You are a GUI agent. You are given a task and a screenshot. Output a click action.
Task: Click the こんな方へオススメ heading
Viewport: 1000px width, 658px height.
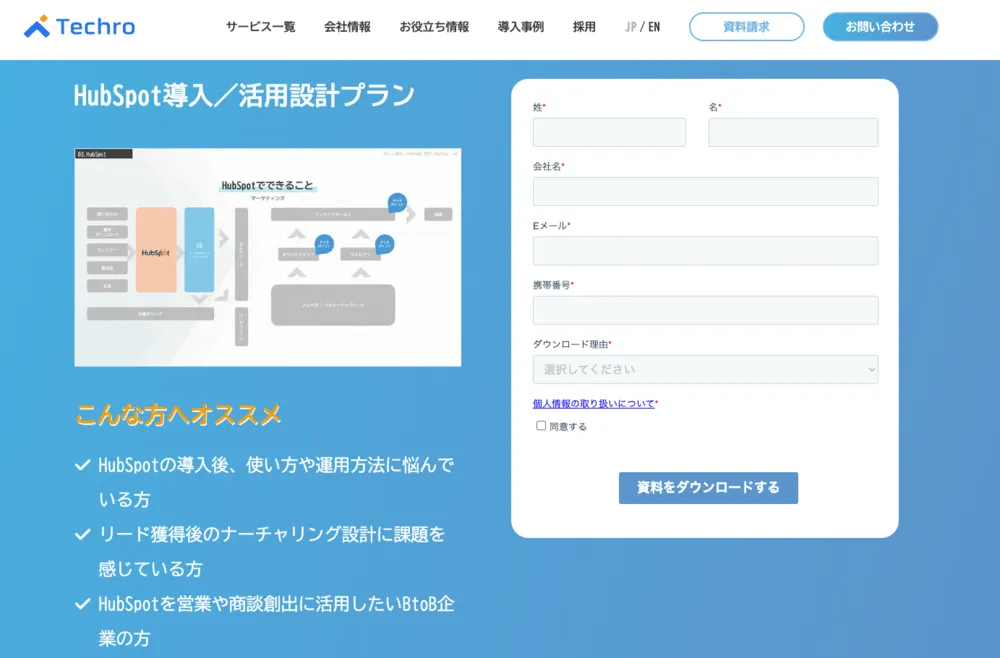(x=178, y=415)
